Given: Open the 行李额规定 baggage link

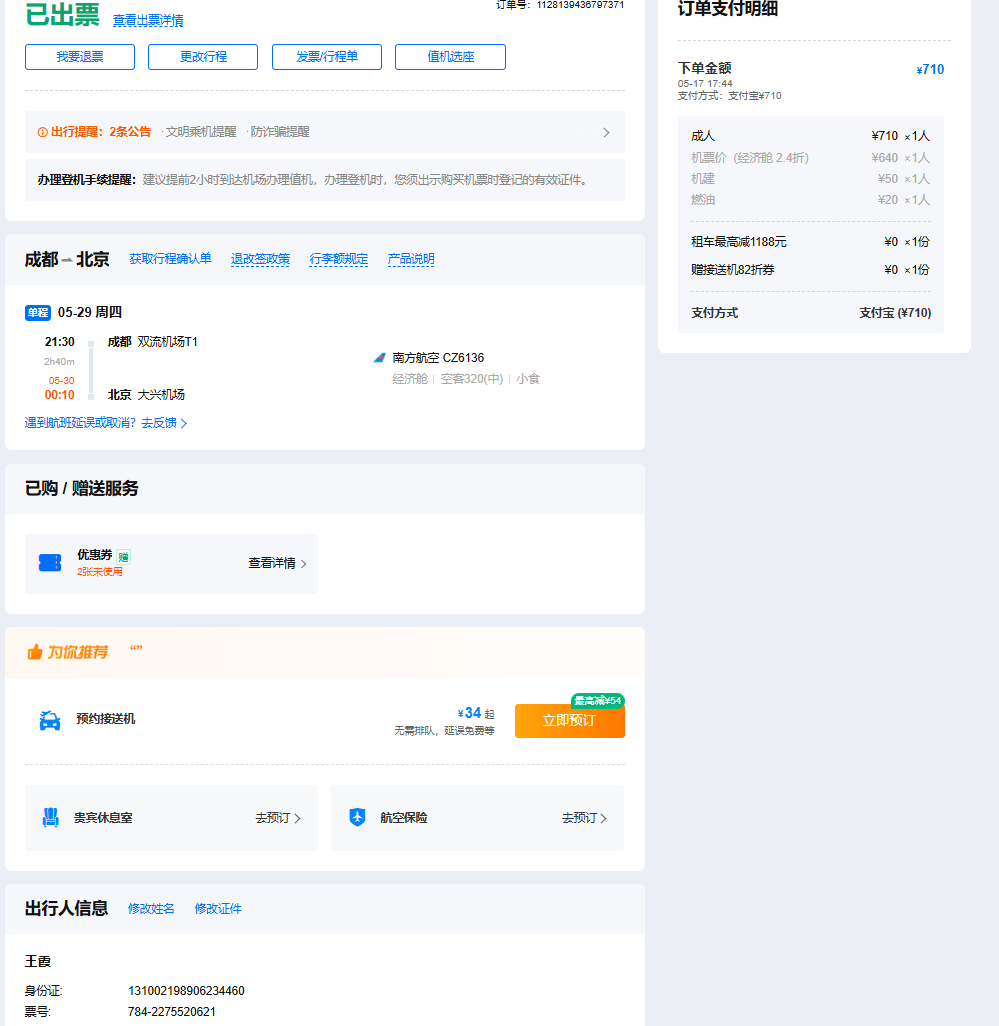Looking at the screenshot, I should (x=338, y=259).
